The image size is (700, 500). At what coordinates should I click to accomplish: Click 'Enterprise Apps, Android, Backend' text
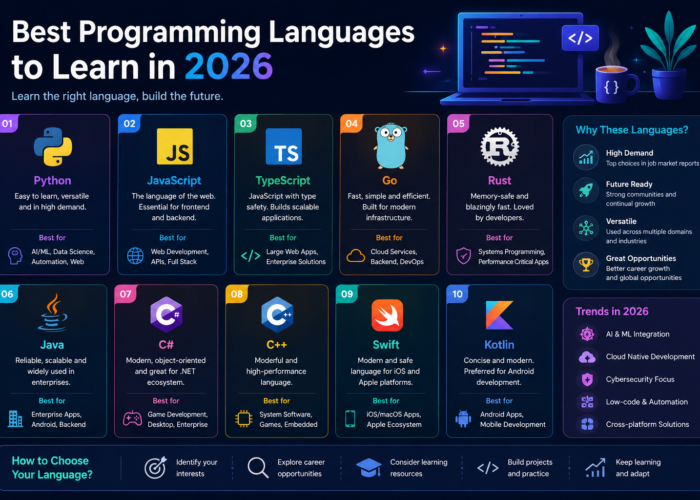point(58,419)
